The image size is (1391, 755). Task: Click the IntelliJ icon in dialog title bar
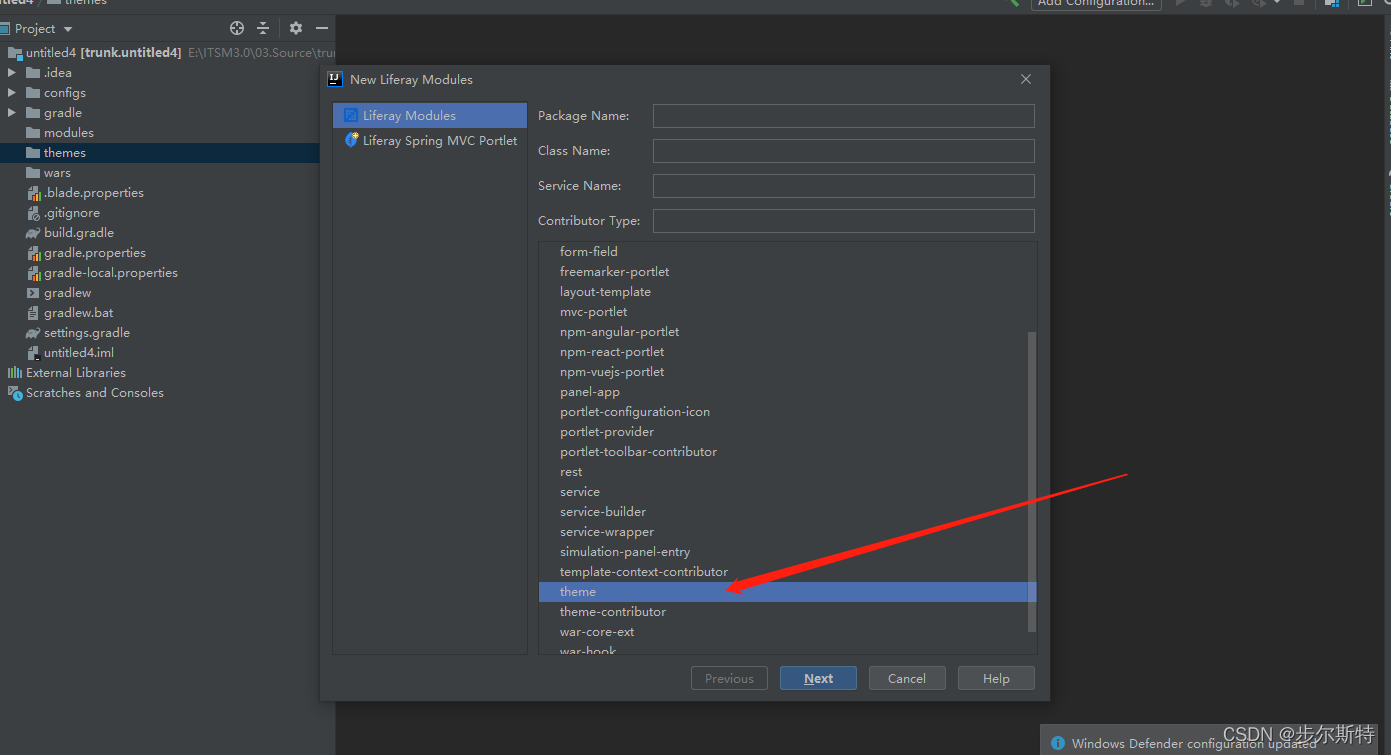point(334,79)
